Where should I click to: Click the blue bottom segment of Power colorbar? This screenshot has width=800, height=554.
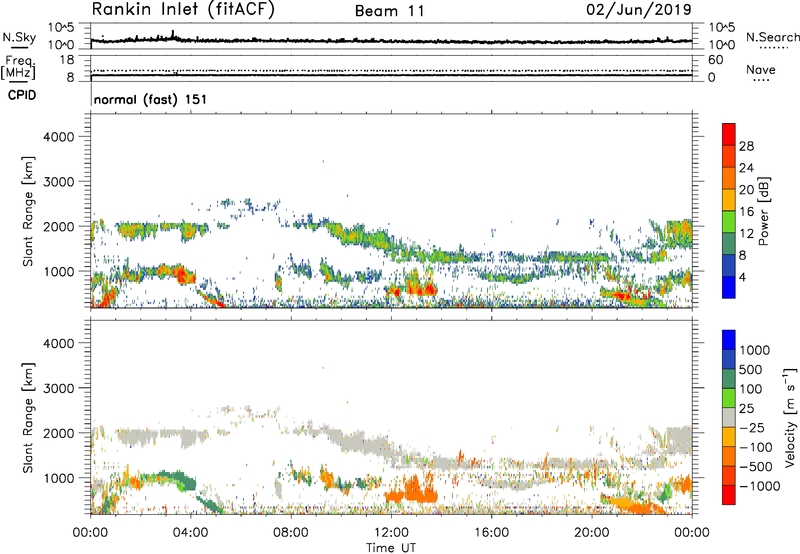point(729,287)
